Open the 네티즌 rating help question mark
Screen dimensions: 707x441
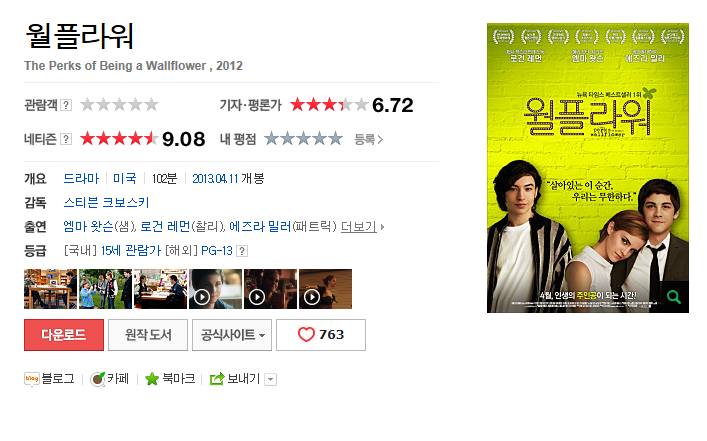(x=66, y=139)
